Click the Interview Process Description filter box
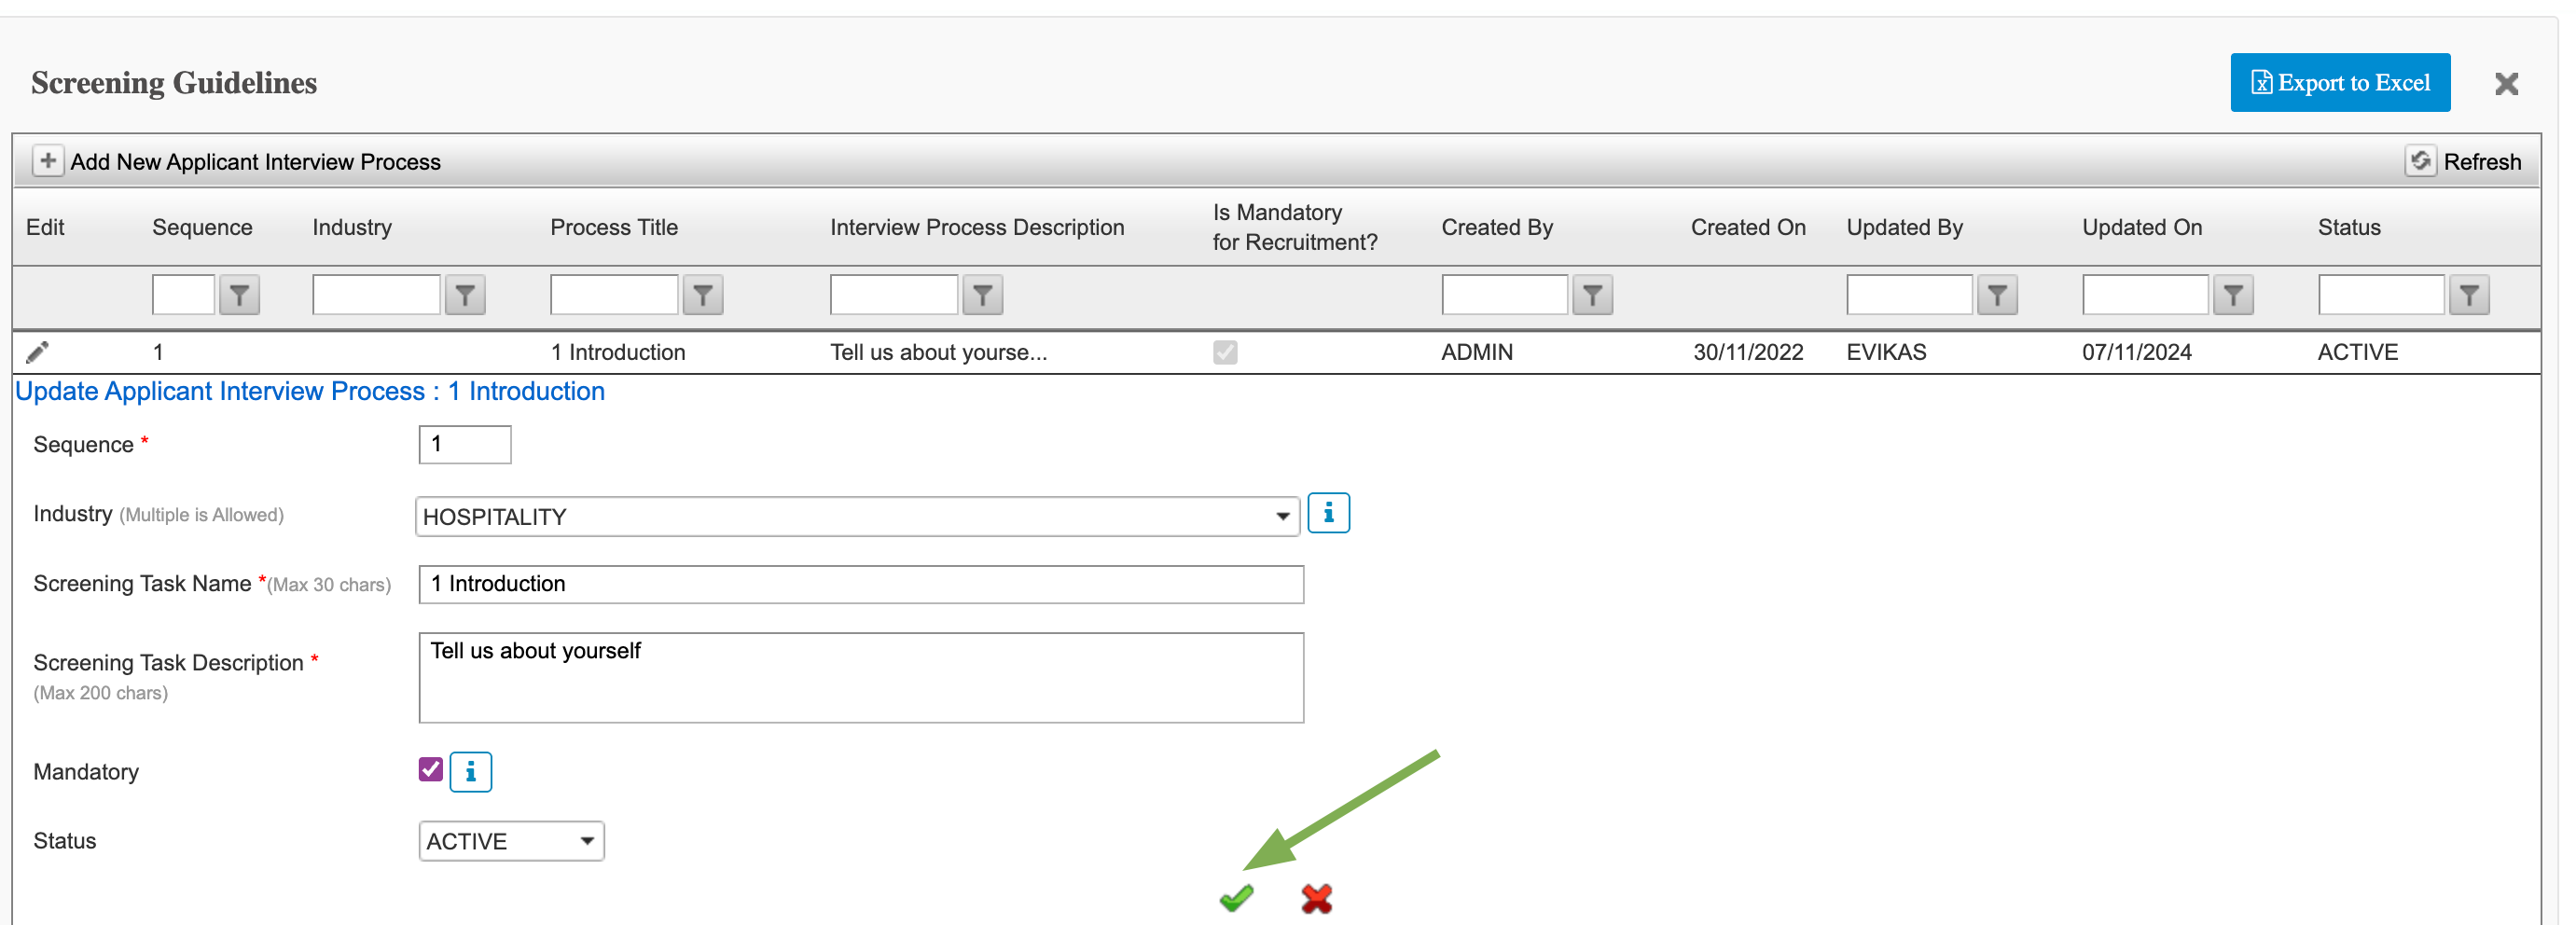This screenshot has width=2576, height=925. point(894,295)
